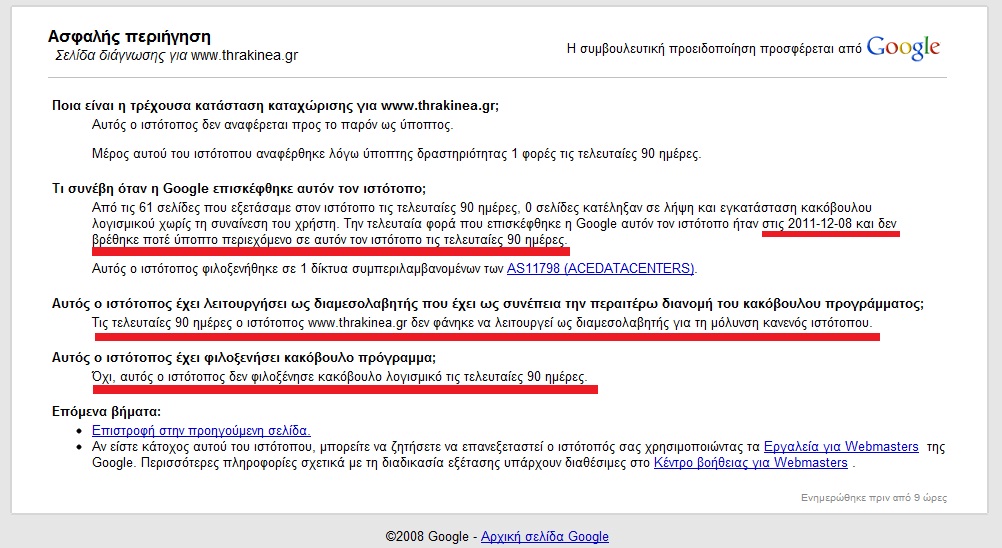Image resolution: width=1002 pixels, height=548 pixels.
Task: Click line 'Αυτός ο ιστότοπος δεν αναφέρεται προς το παρόν ως ύποπτος'
Action: point(272,125)
